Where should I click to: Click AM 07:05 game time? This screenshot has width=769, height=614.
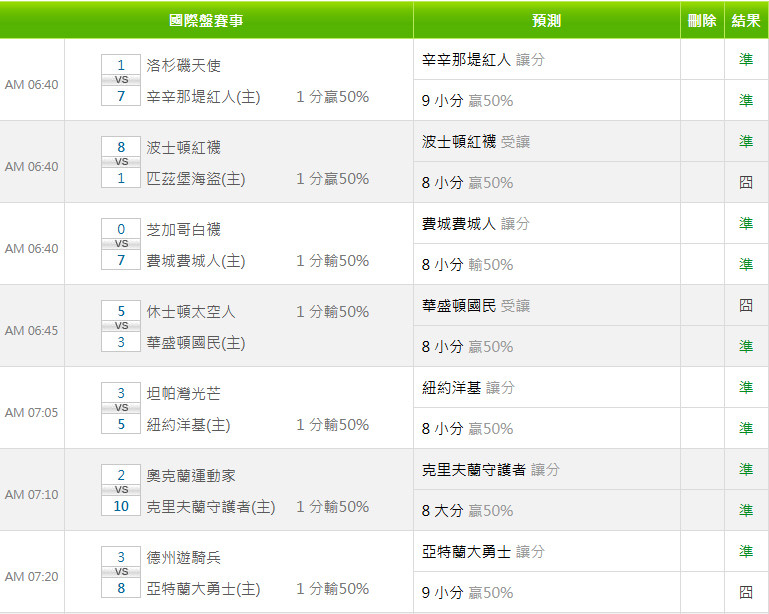click(31, 412)
